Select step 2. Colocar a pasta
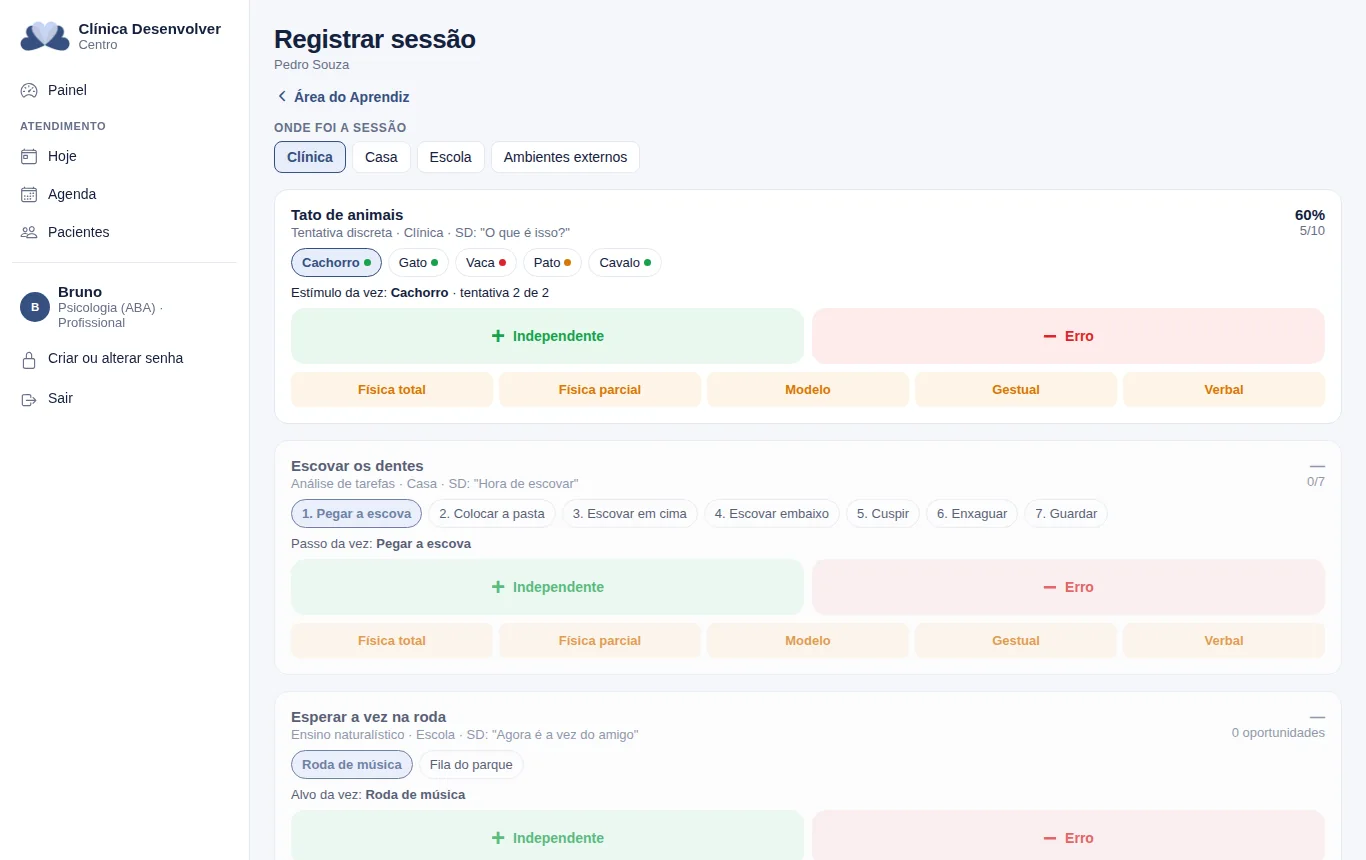The height and width of the screenshot is (860, 1366). click(492, 513)
